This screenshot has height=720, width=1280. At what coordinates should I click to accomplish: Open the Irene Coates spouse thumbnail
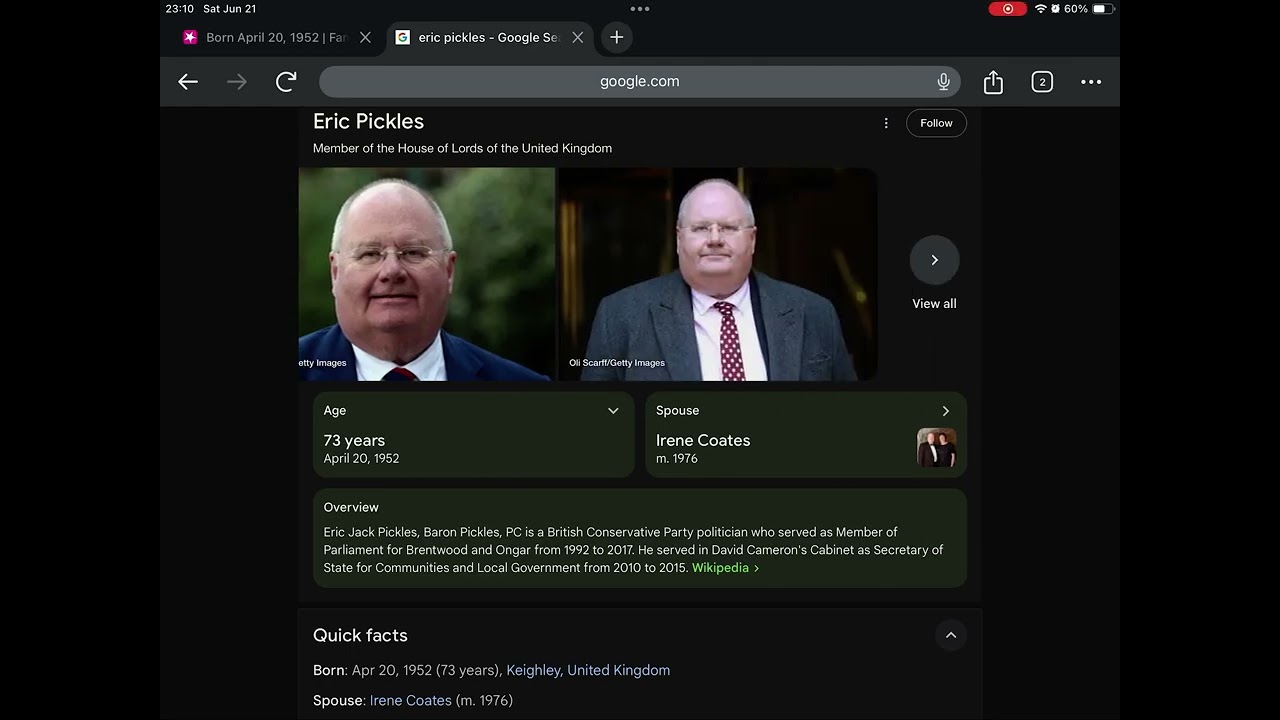[x=936, y=448]
